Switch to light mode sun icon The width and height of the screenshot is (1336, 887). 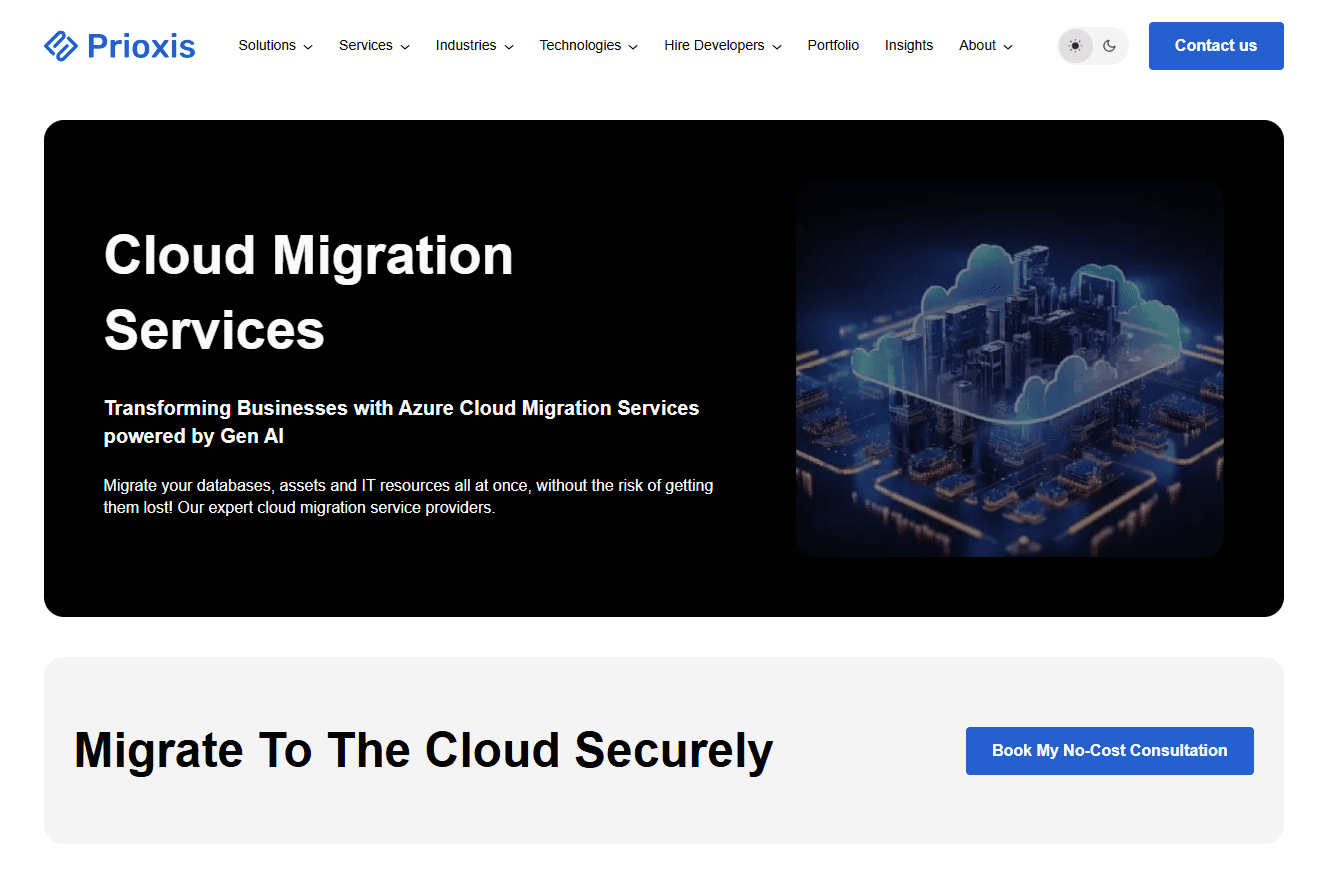(x=1075, y=46)
